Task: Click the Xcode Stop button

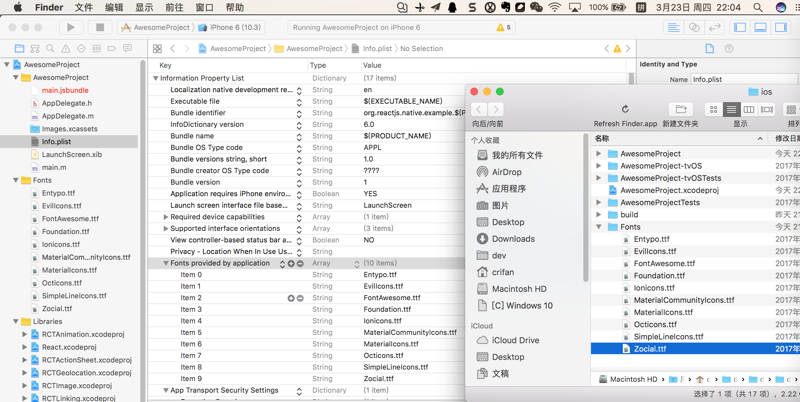Action: [x=100, y=28]
